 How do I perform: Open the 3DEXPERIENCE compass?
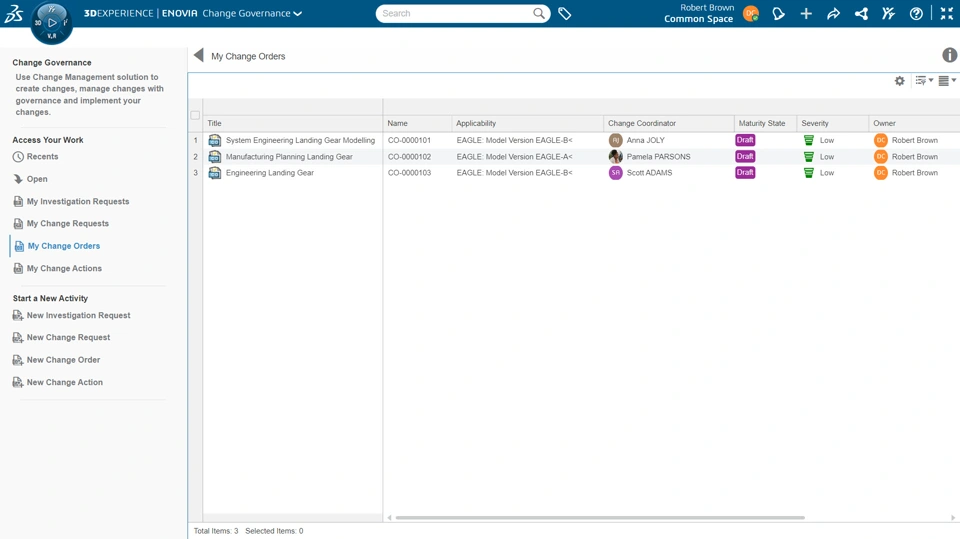tap(51, 23)
